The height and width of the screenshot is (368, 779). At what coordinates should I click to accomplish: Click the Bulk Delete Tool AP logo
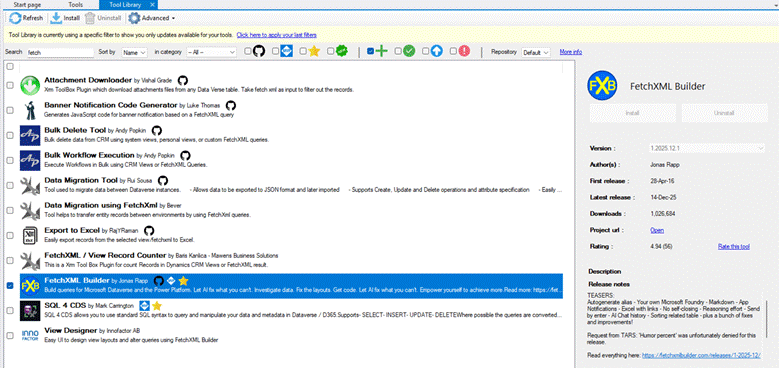click(x=30, y=135)
